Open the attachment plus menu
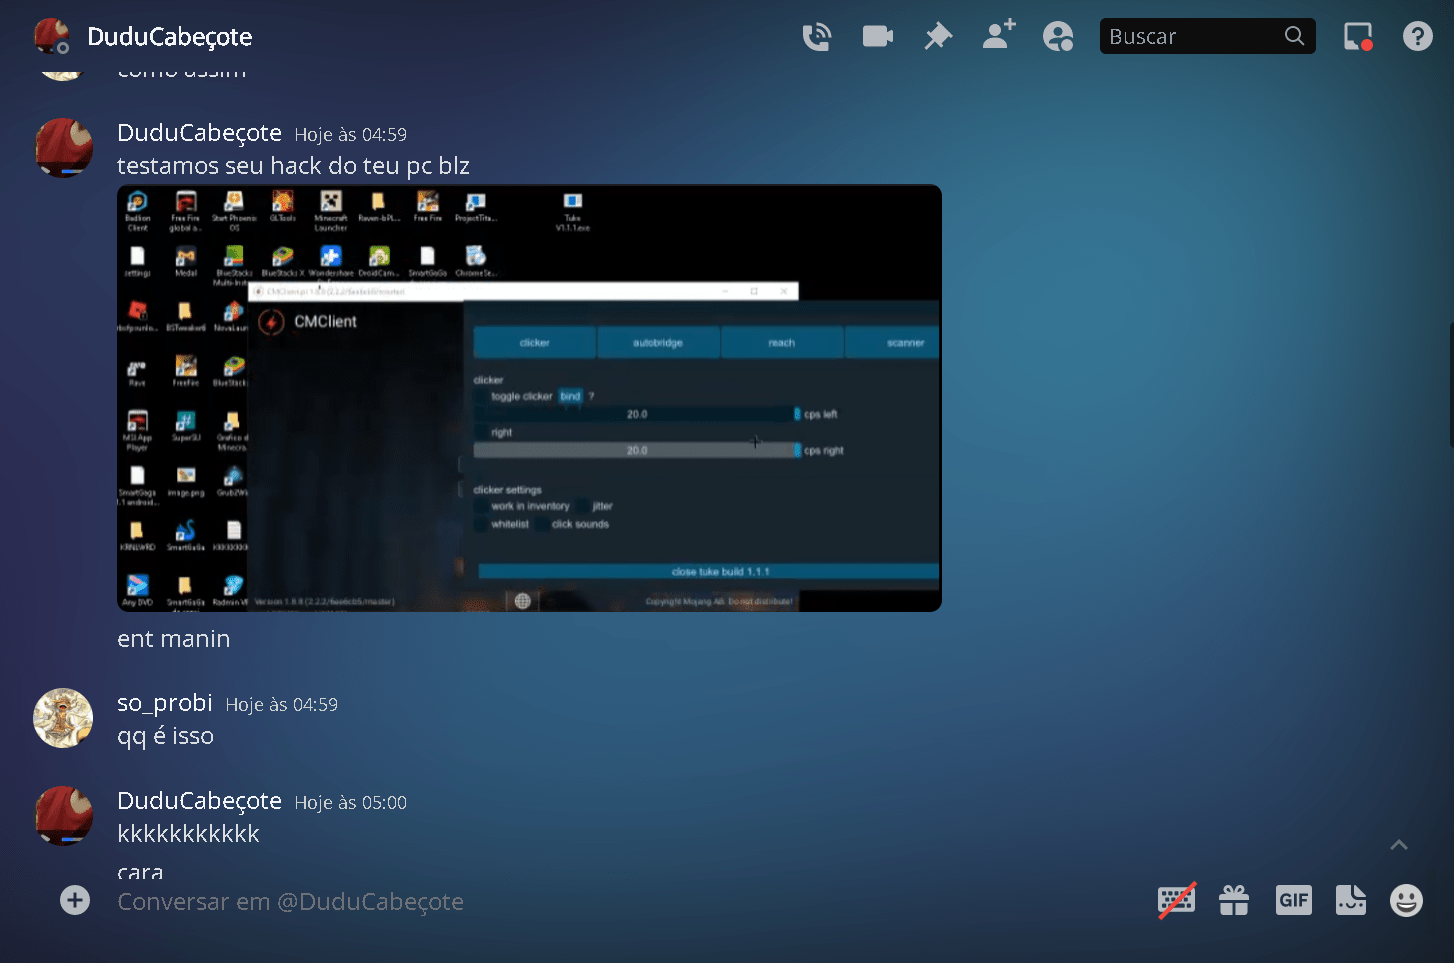 pyautogui.click(x=75, y=900)
